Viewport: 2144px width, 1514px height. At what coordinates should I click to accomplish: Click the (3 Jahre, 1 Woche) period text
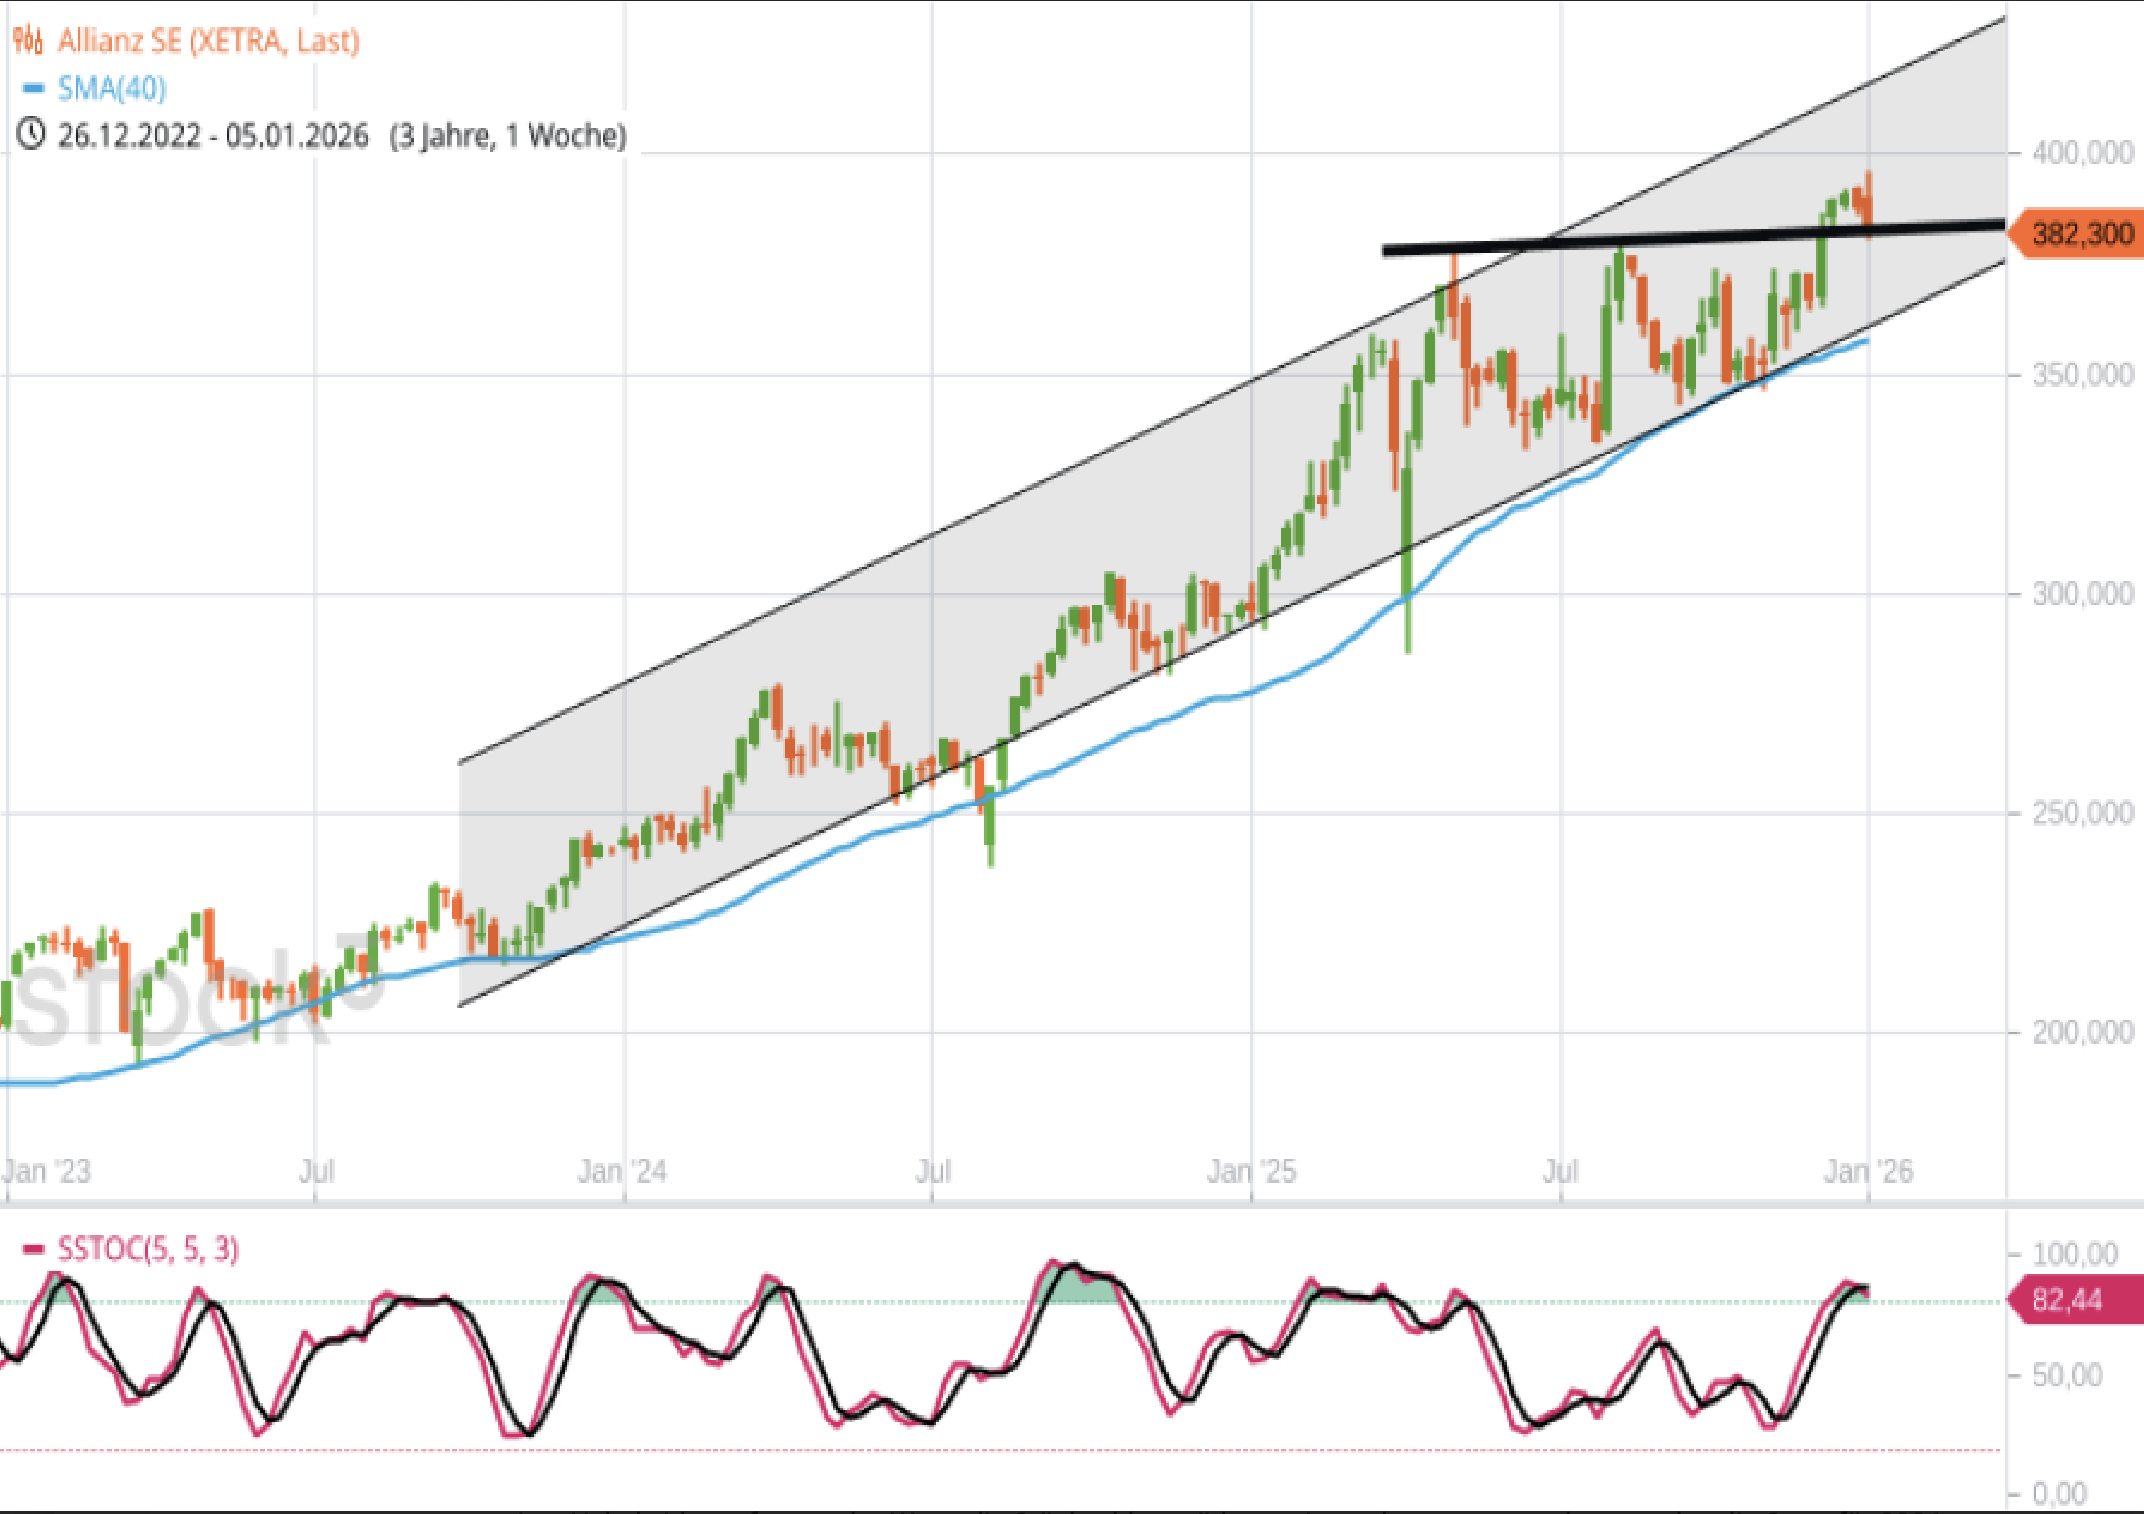pos(508,135)
